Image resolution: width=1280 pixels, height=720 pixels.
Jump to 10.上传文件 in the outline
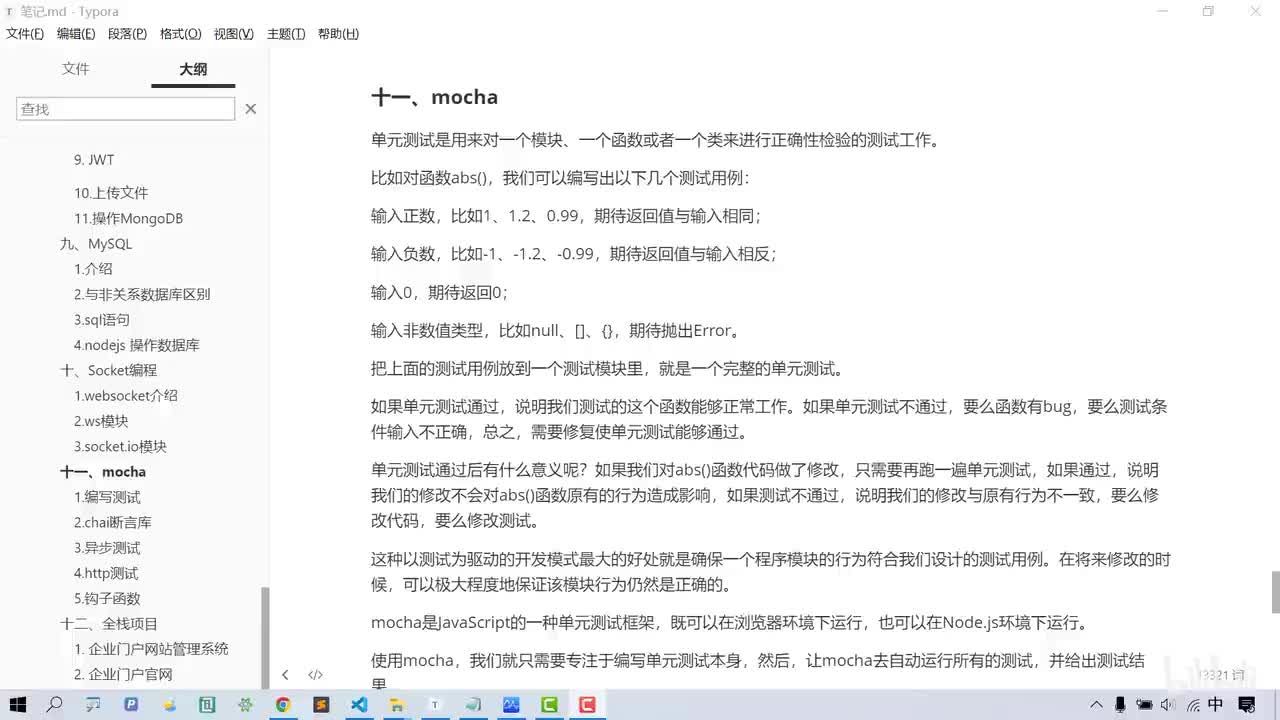(111, 193)
